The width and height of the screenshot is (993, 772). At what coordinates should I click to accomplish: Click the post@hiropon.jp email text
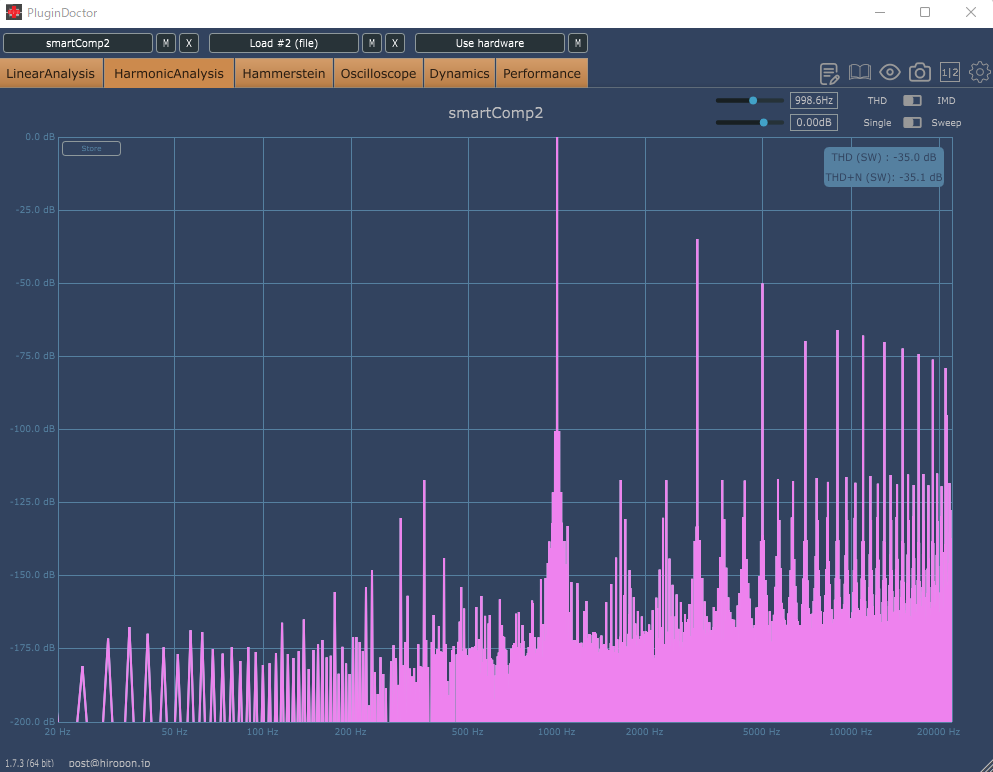tap(110, 763)
